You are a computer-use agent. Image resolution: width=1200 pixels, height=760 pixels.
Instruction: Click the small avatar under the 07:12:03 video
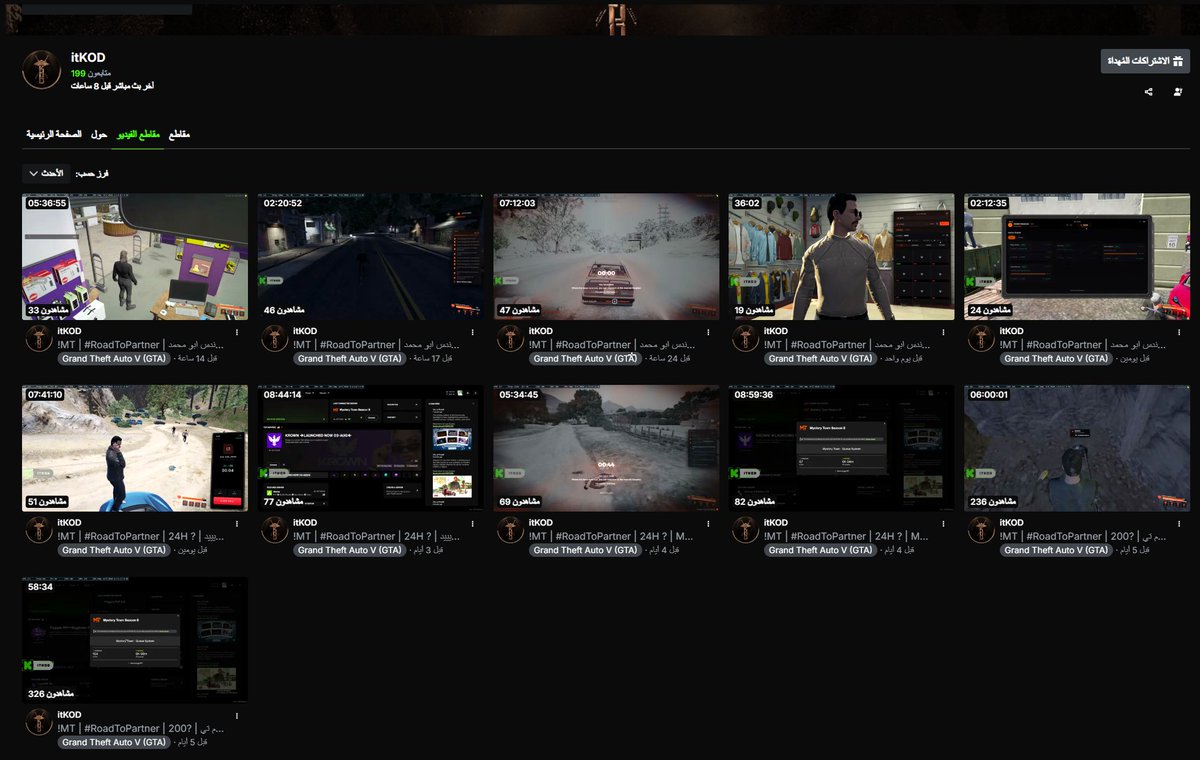click(x=510, y=339)
